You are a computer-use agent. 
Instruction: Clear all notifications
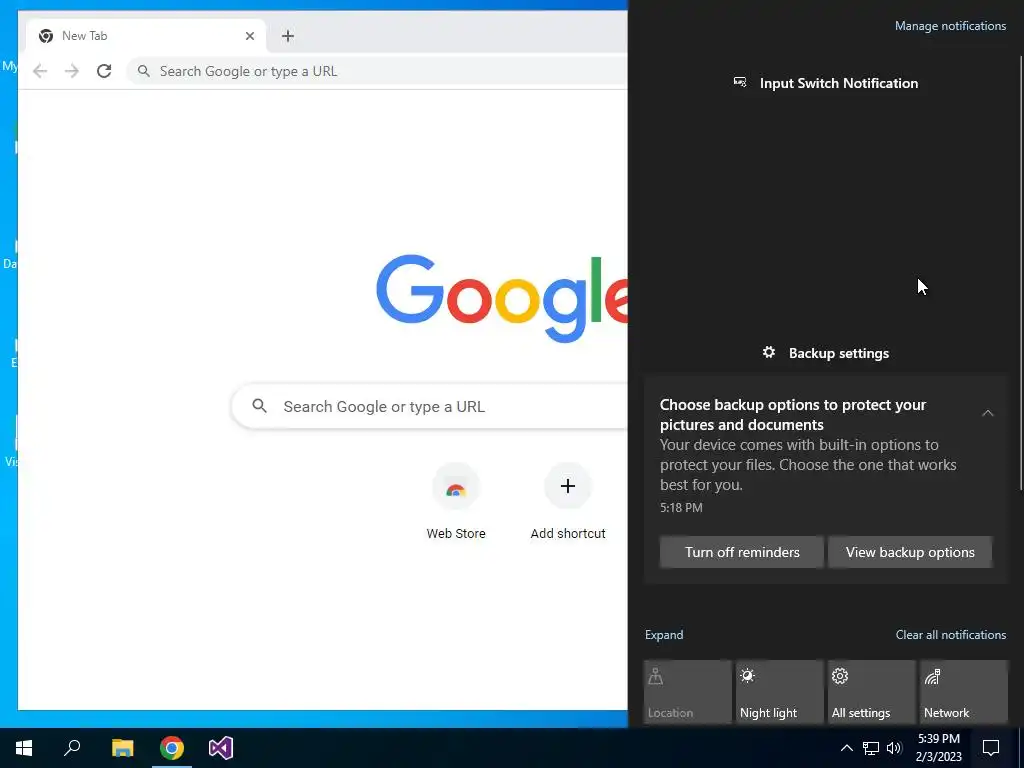[x=951, y=635]
